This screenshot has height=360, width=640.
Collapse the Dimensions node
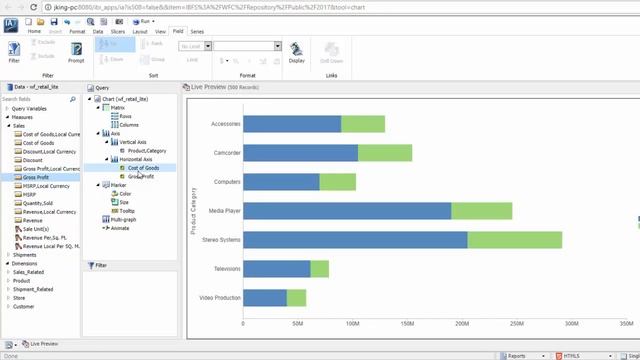(7, 263)
